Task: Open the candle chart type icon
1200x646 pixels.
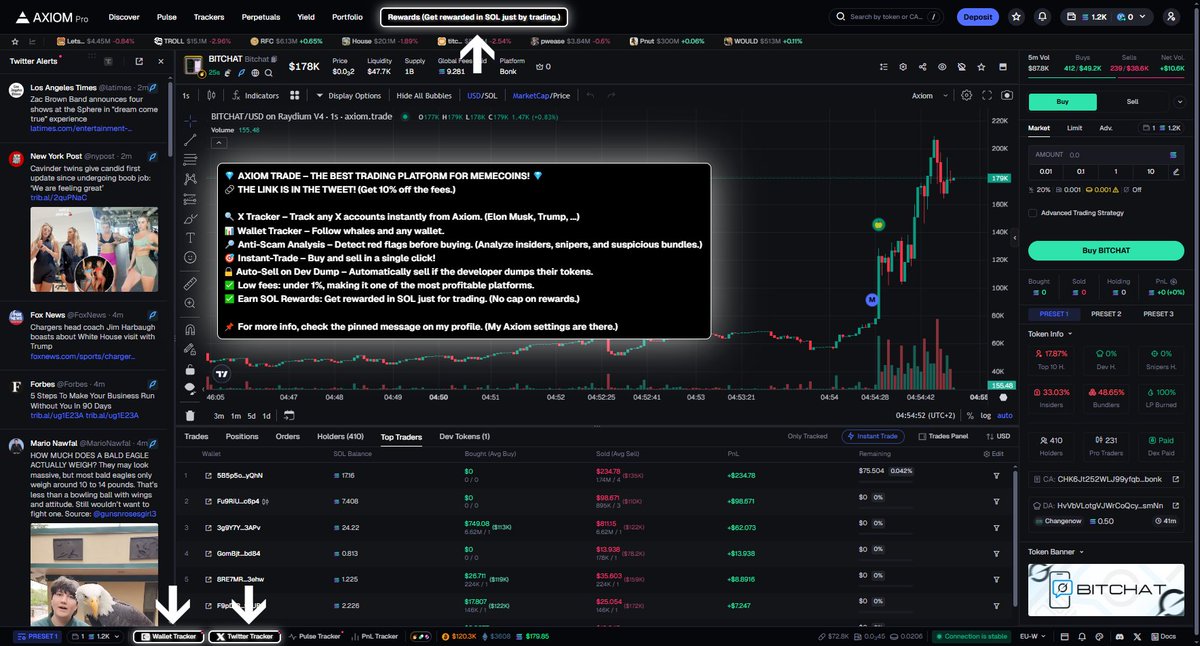Action: [212, 96]
